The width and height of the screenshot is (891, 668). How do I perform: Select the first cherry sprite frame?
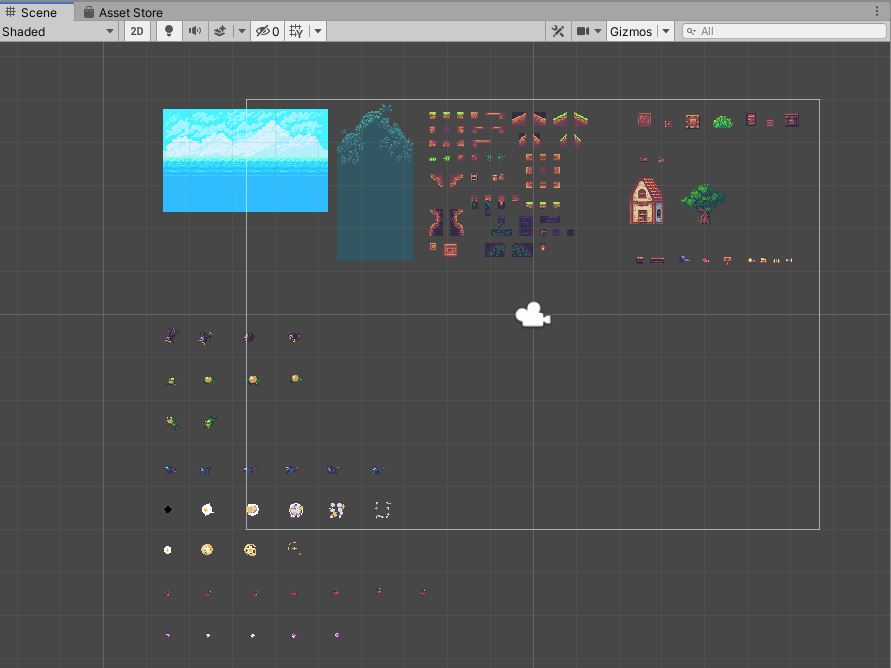[x=168, y=594]
